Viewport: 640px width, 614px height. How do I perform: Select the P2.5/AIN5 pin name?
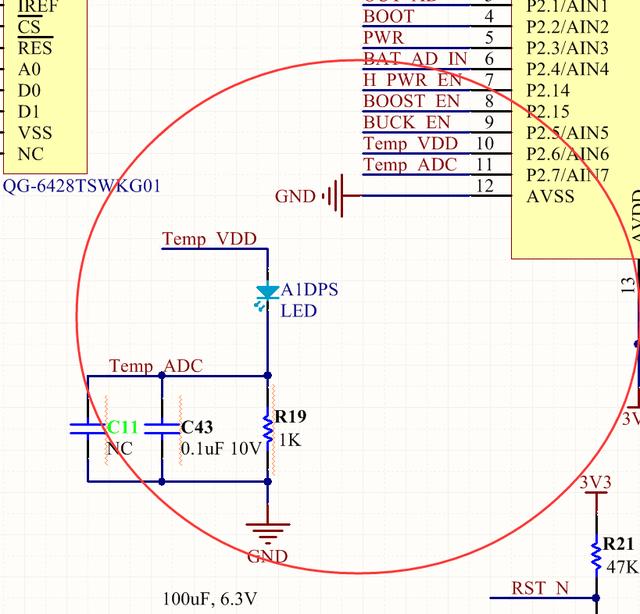568,133
